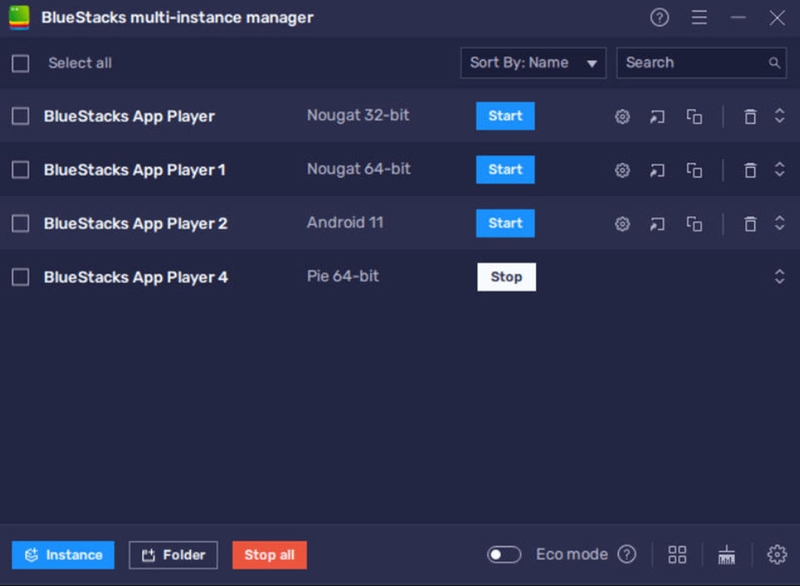Select BlueStacks App Player 2 checkbox

pyautogui.click(x=20, y=223)
